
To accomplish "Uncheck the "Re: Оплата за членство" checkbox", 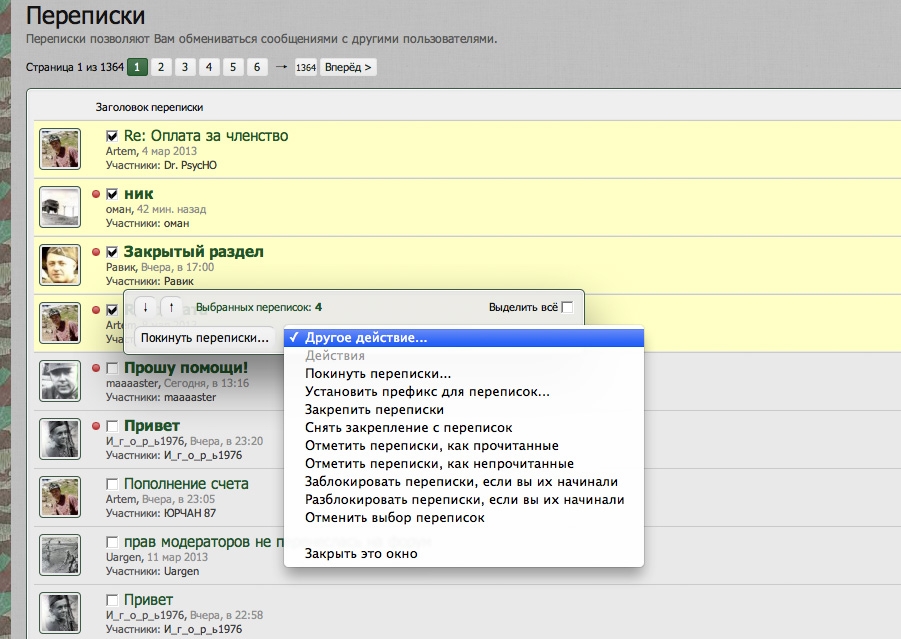I will (x=112, y=136).
